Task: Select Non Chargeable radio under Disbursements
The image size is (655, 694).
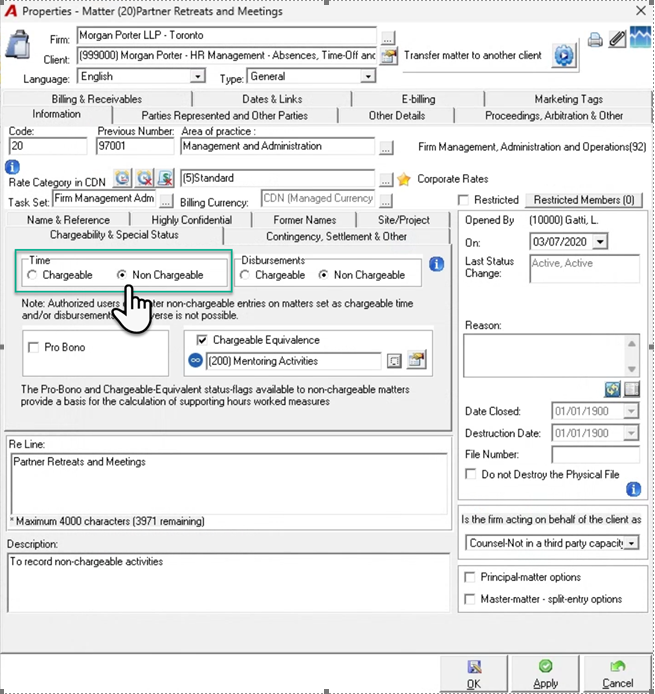Action: pos(324,275)
